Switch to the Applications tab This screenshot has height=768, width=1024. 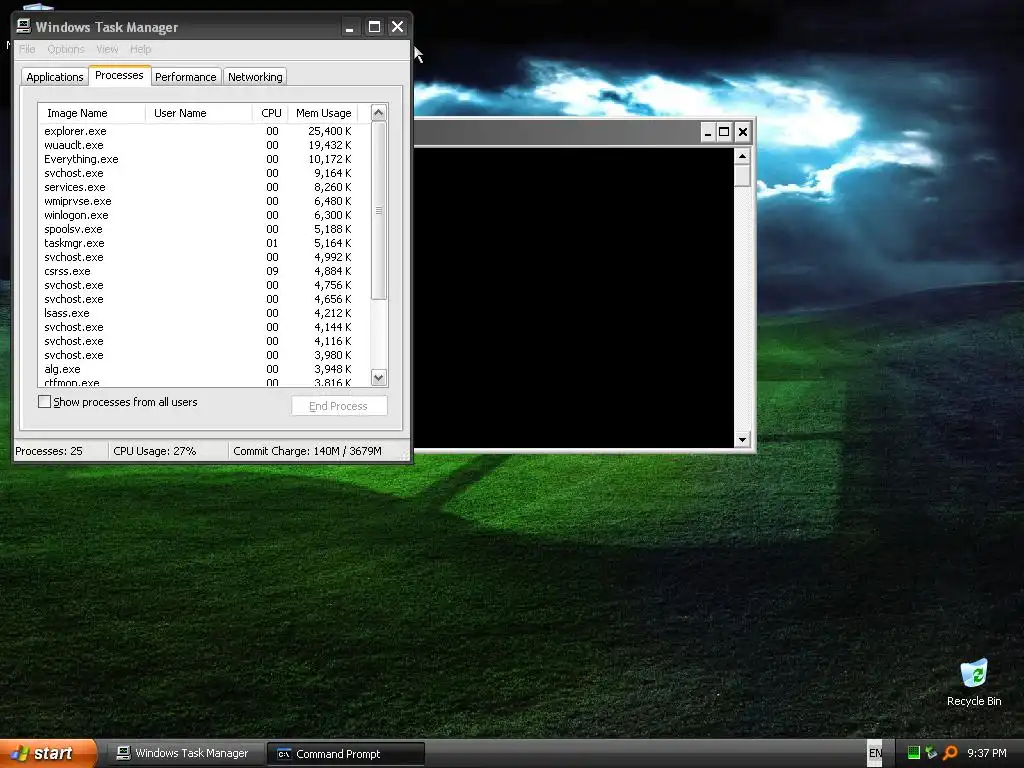tap(55, 76)
